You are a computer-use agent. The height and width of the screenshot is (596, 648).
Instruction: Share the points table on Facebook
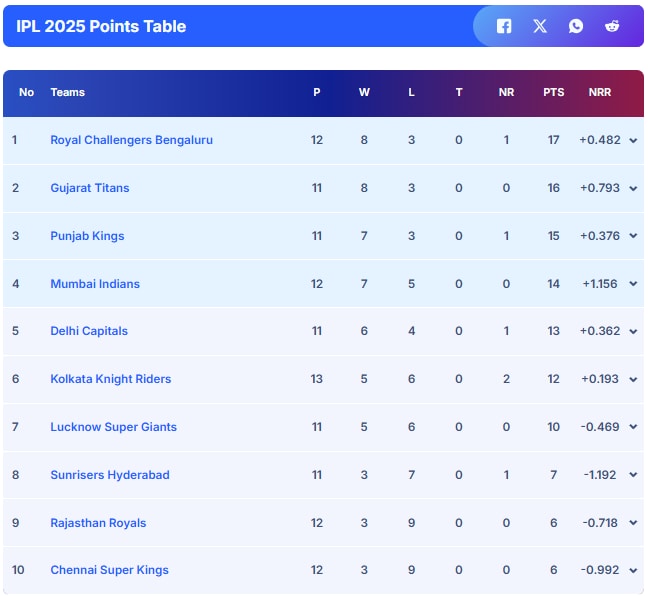click(x=504, y=26)
